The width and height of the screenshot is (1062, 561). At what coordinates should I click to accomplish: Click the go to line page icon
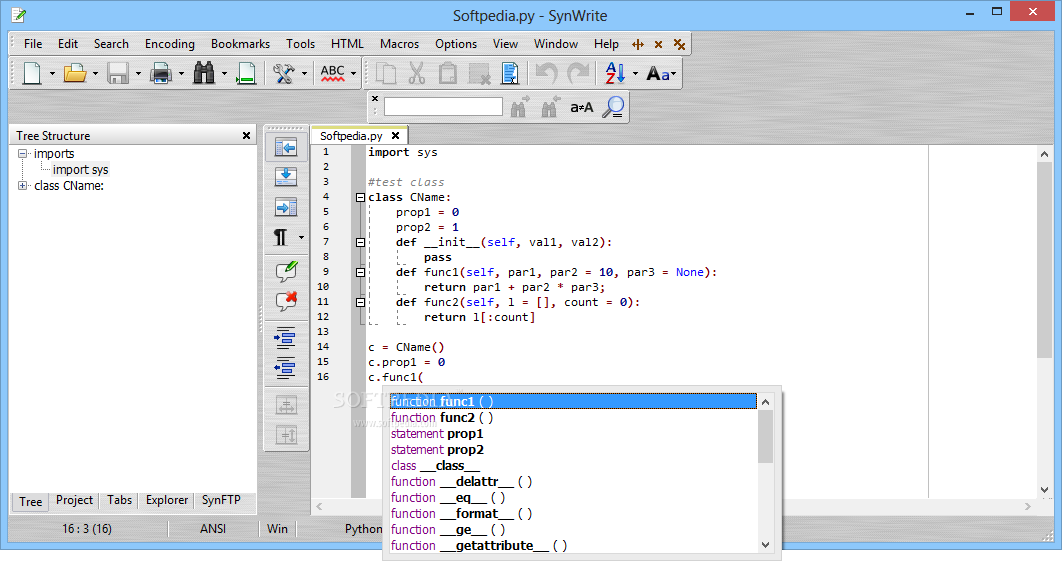[x=247, y=72]
